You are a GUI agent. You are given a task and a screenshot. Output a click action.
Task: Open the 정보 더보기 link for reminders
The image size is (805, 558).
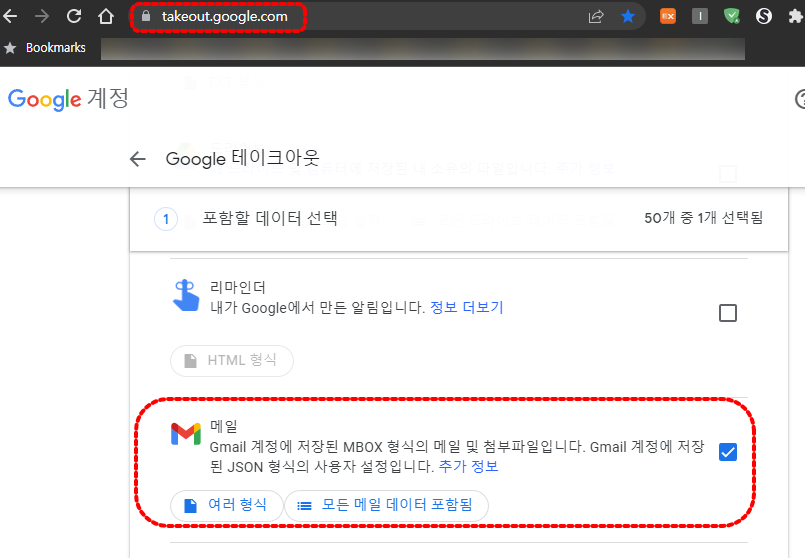[x=467, y=307]
